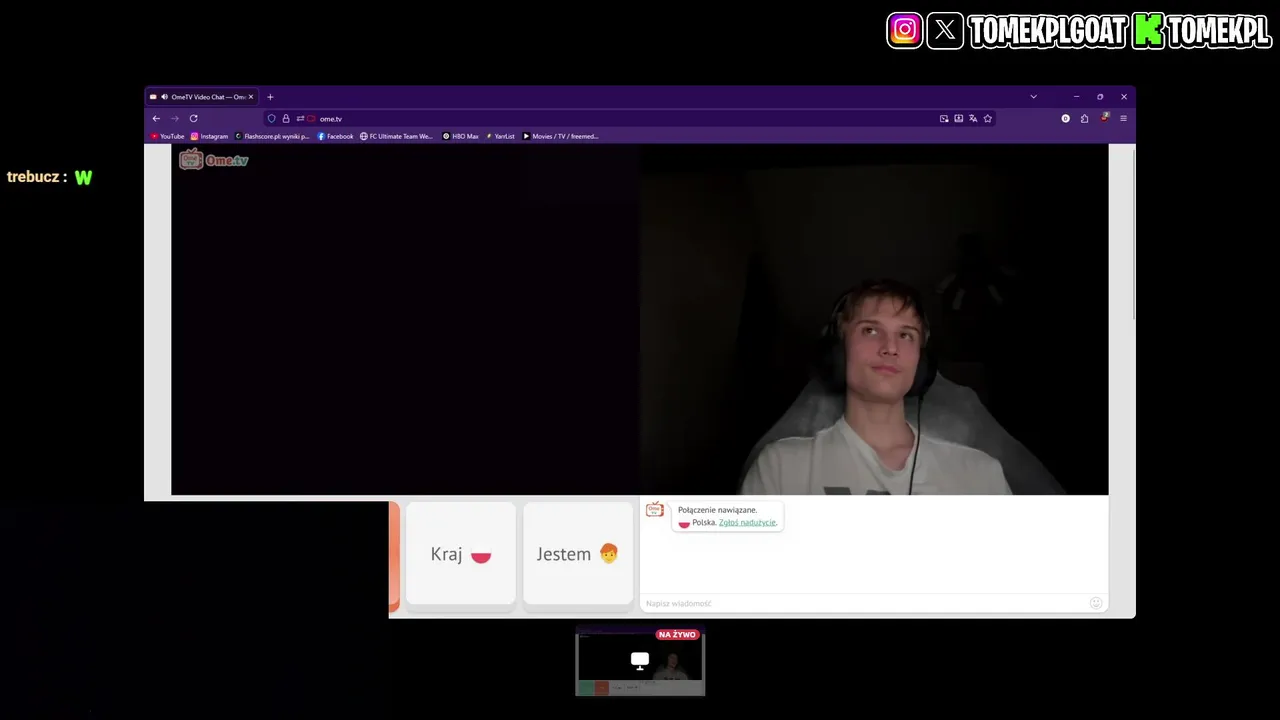Click the page vertical scrollbar

click(x=1134, y=235)
